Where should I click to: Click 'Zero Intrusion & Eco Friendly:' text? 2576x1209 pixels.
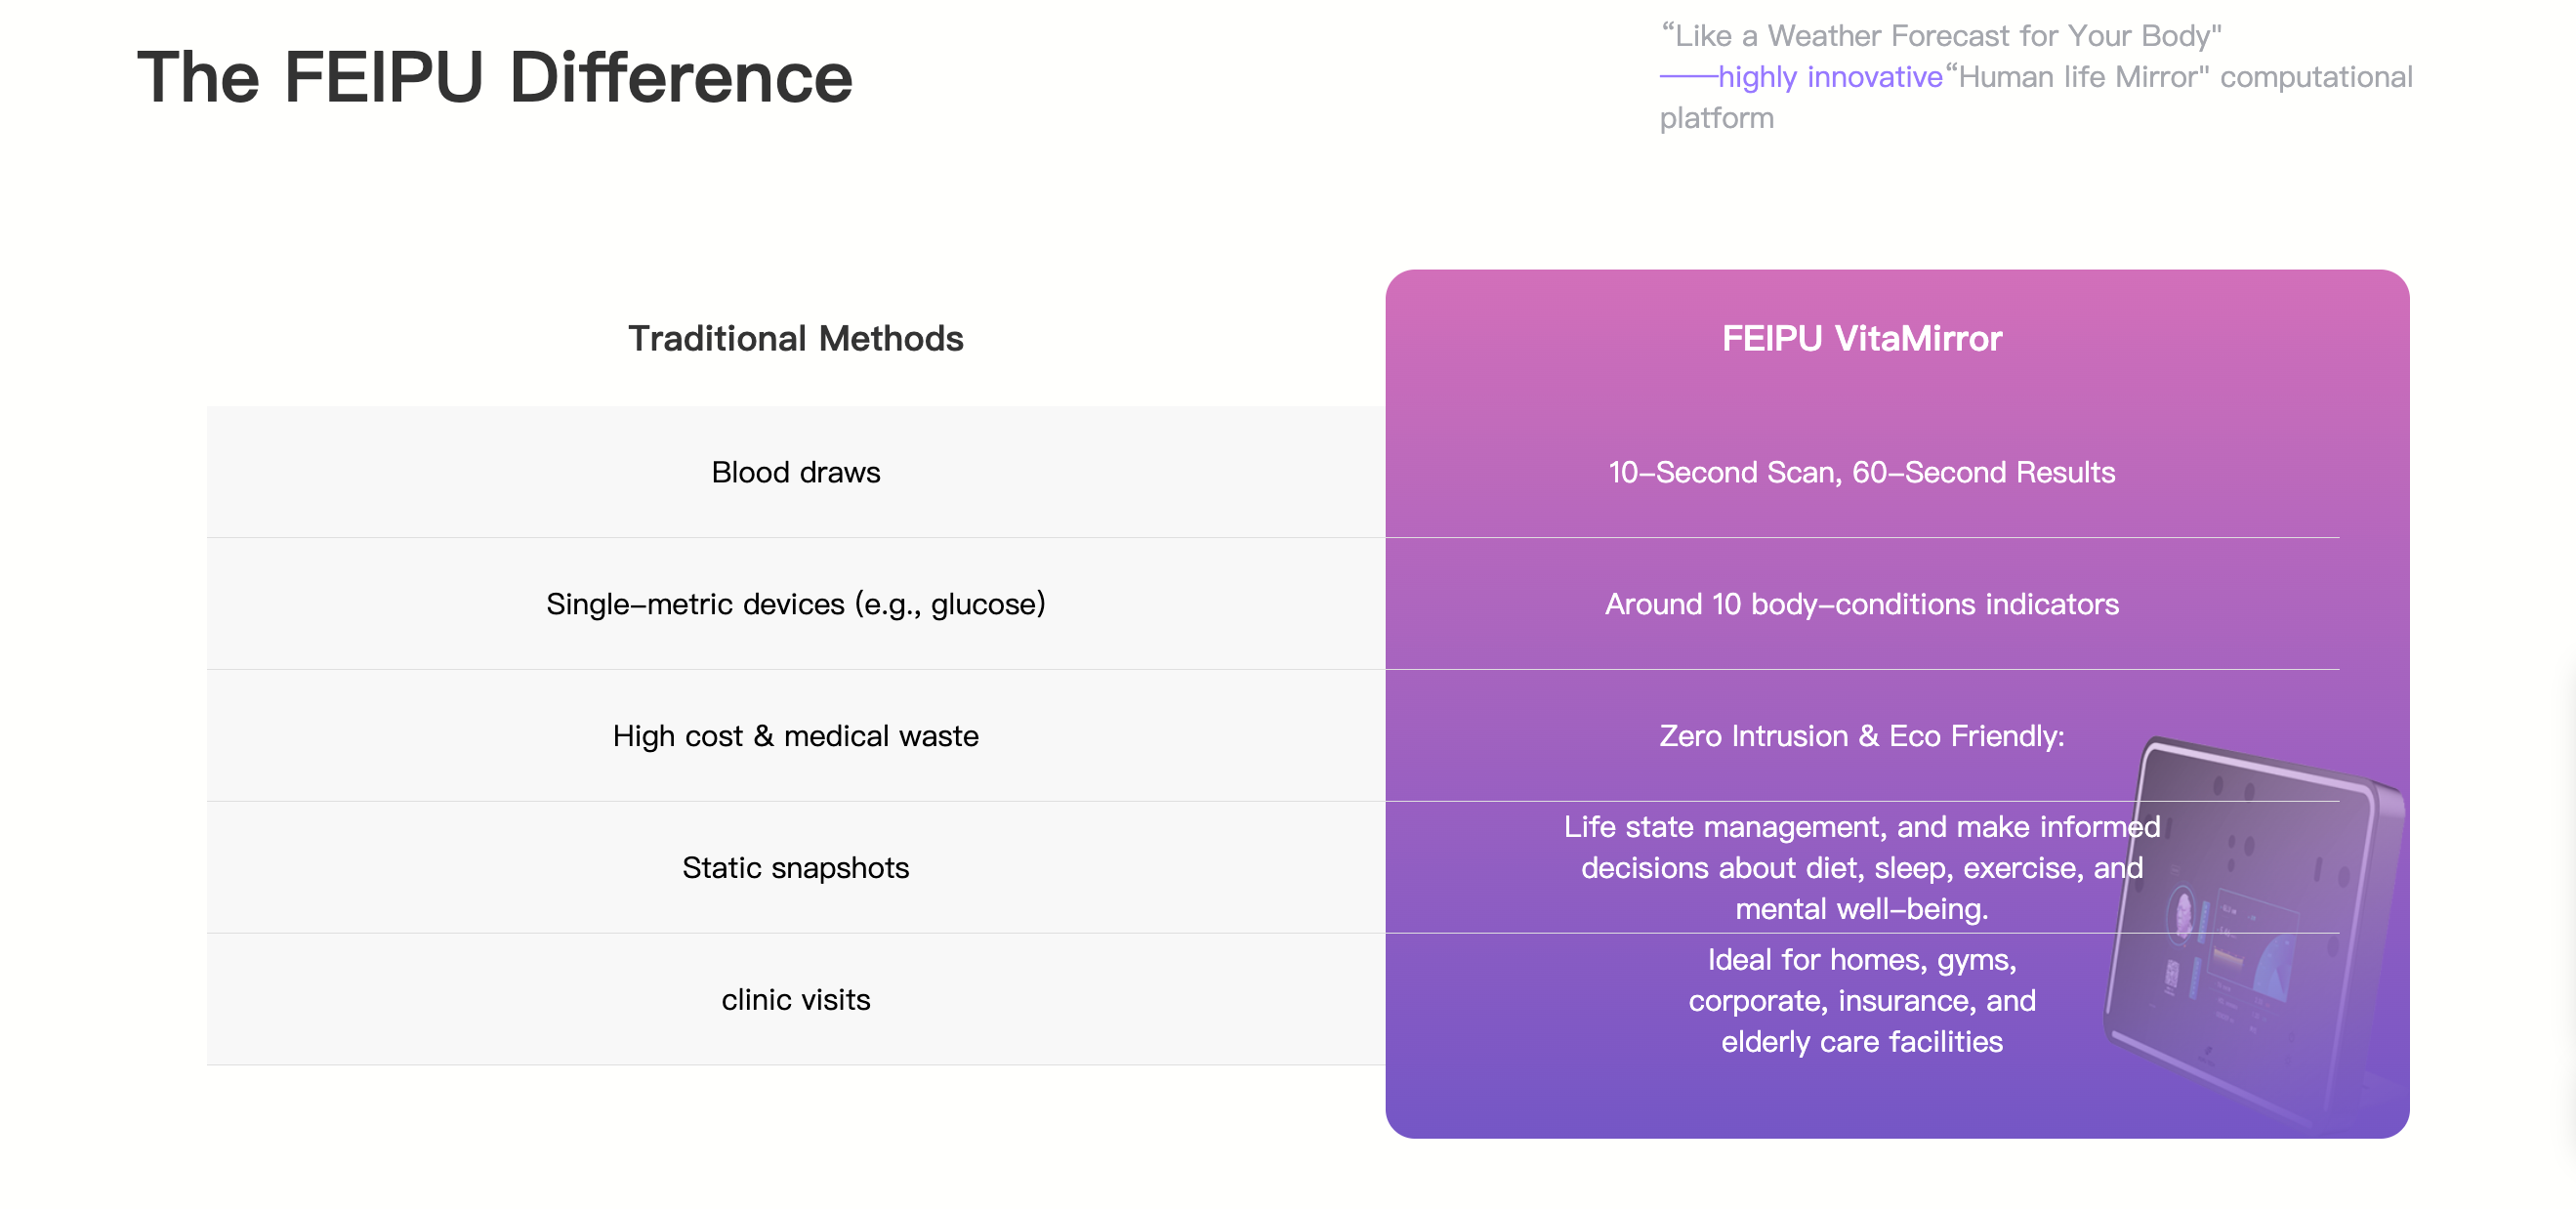1861,736
